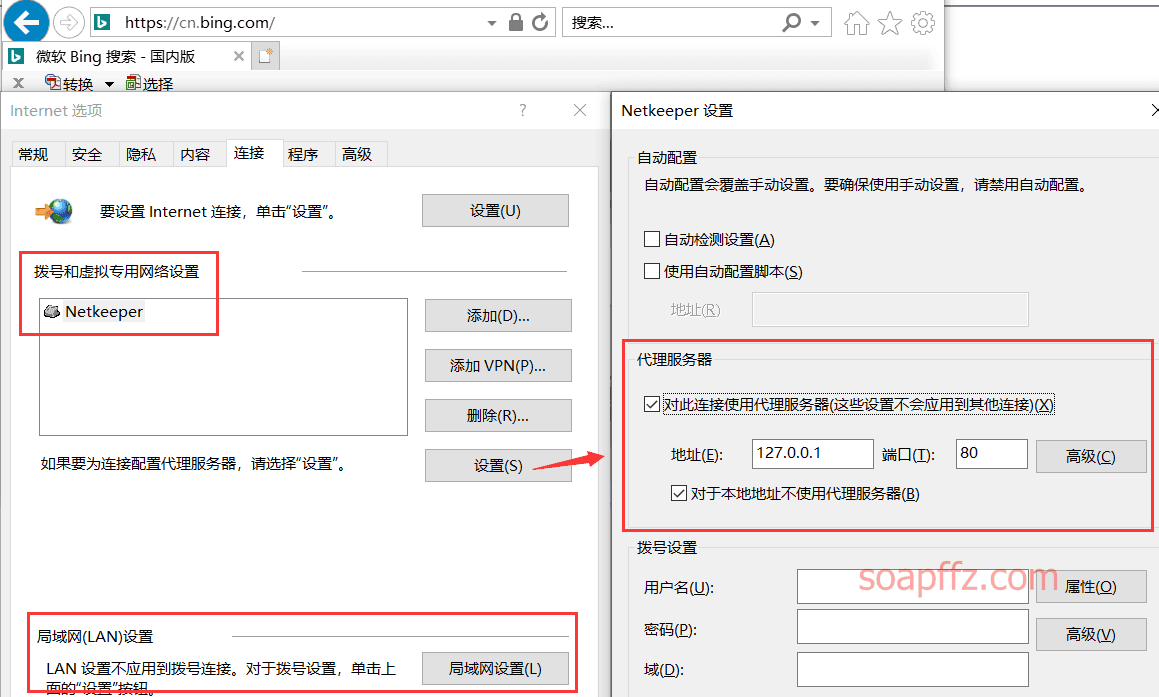Select the 连接 tab

click(254, 153)
